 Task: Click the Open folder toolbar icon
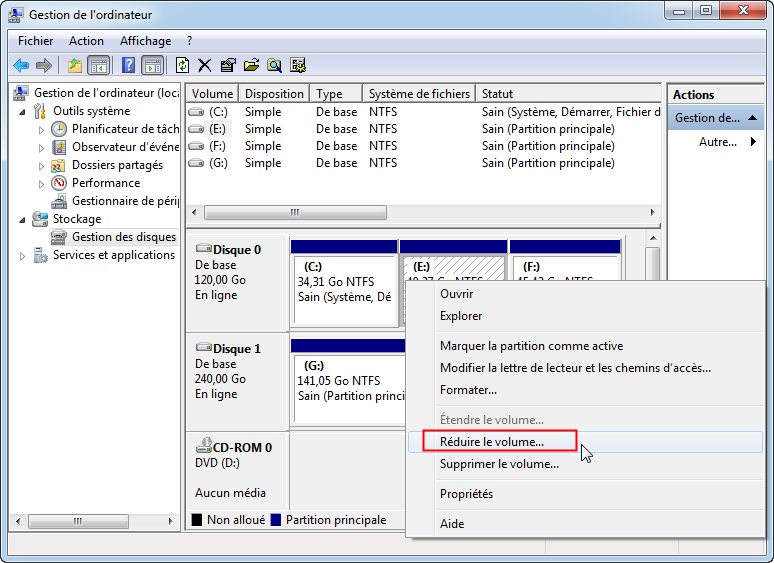click(251, 65)
